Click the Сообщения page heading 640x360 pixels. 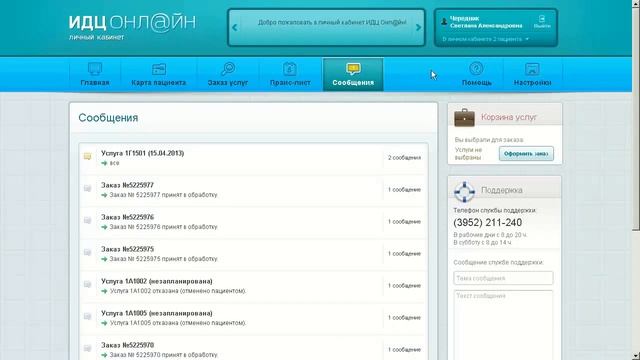tap(108, 118)
